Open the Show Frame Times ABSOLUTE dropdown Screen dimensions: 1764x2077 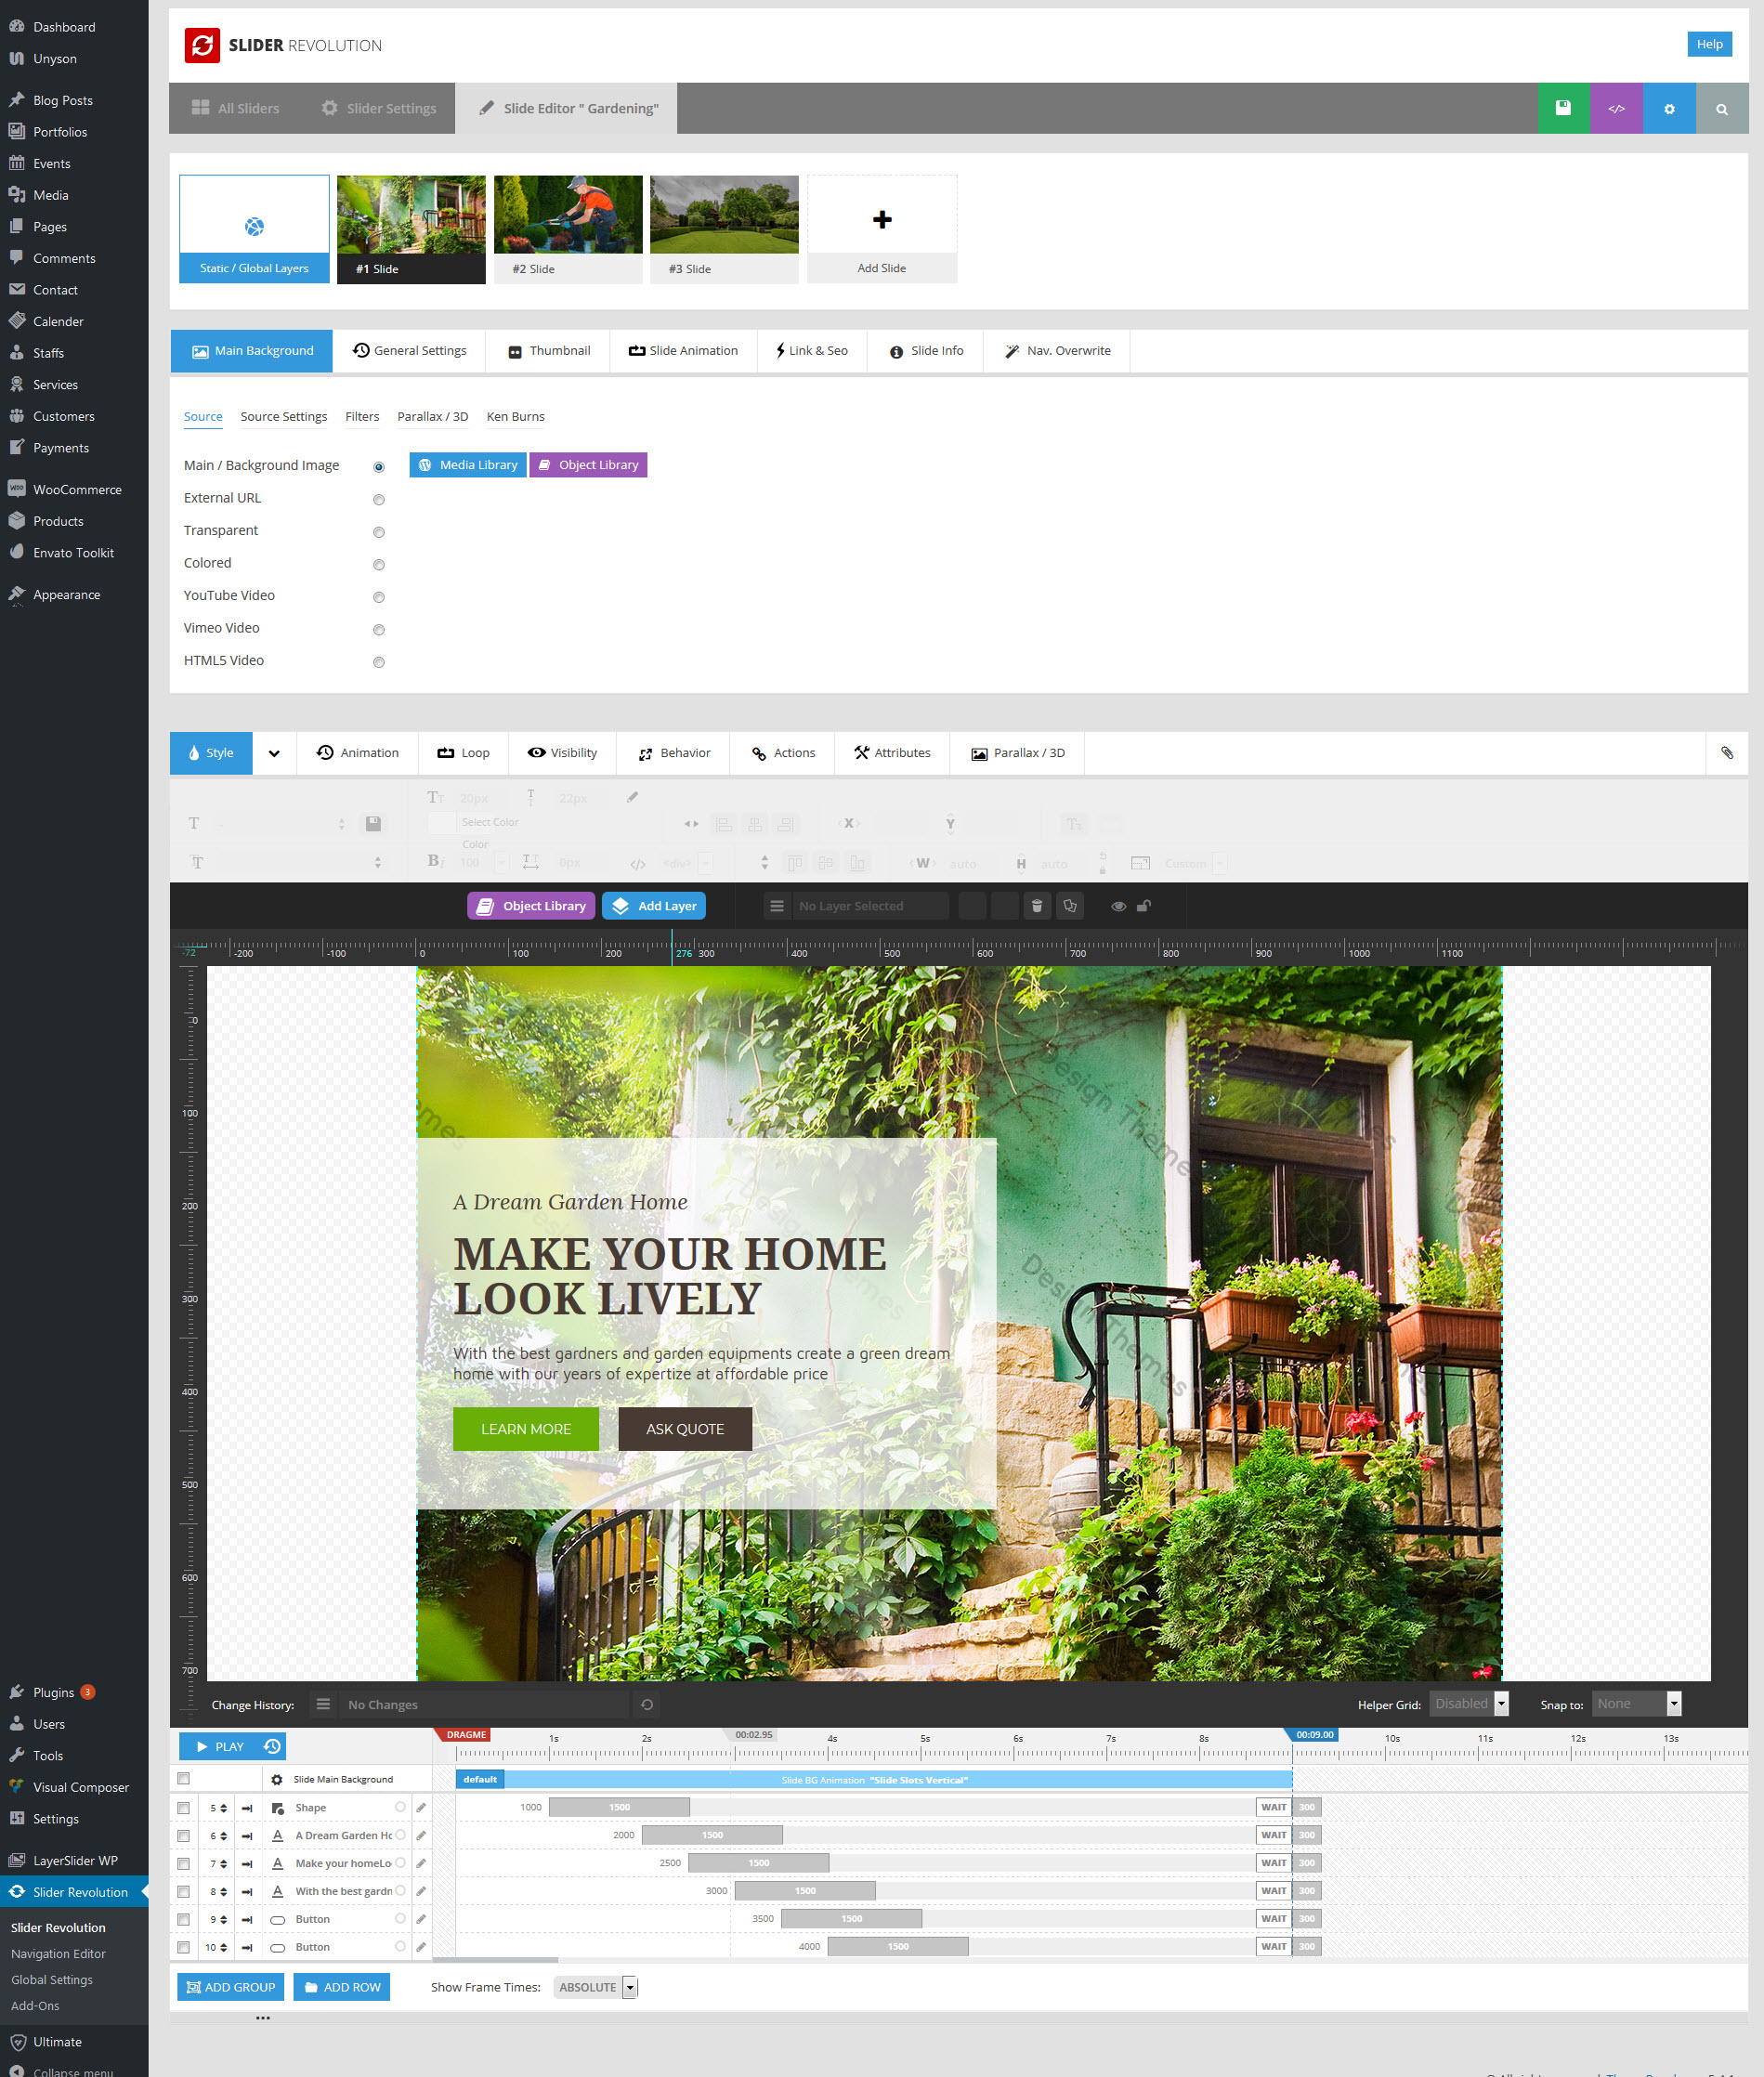pyautogui.click(x=595, y=1986)
